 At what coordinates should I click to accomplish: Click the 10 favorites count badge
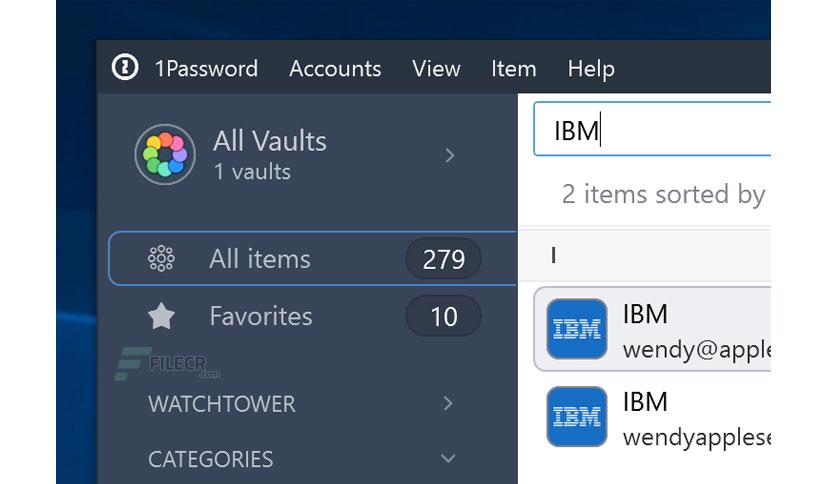[444, 317]
